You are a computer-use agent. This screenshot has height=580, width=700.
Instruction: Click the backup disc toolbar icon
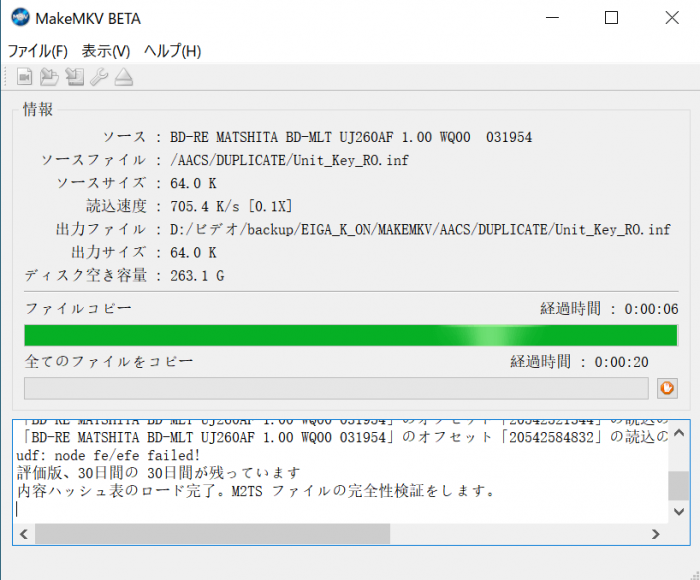click(75, 77)
